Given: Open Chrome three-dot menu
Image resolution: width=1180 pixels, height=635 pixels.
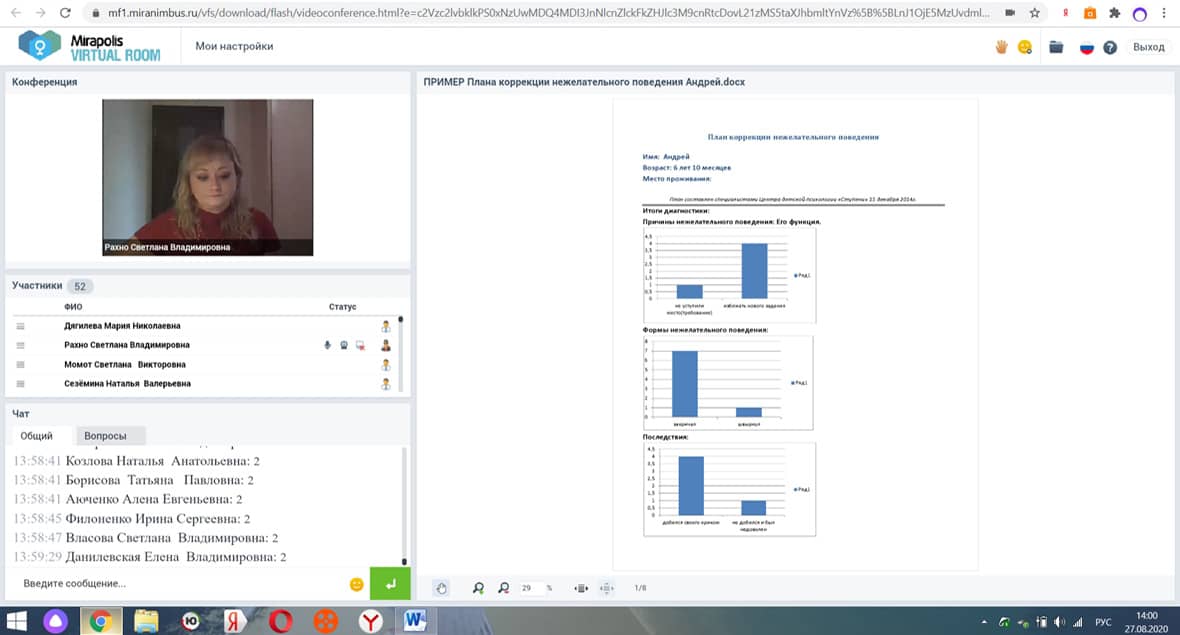Looking at the screenshot, I should point(1163,13).
